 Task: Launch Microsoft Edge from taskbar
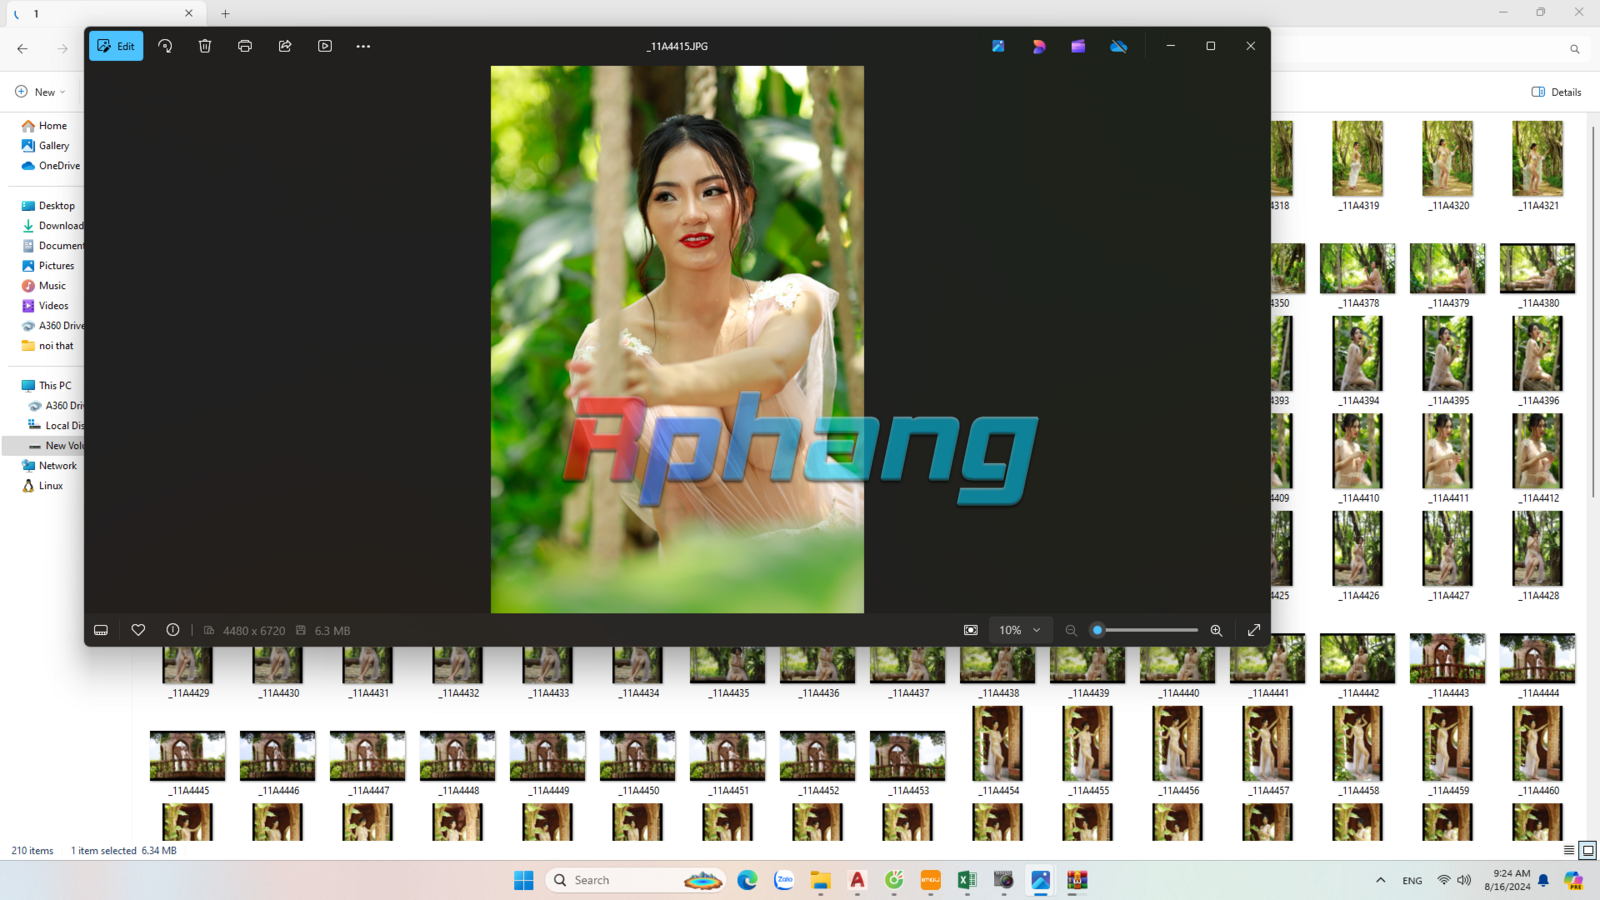(747, 880)
